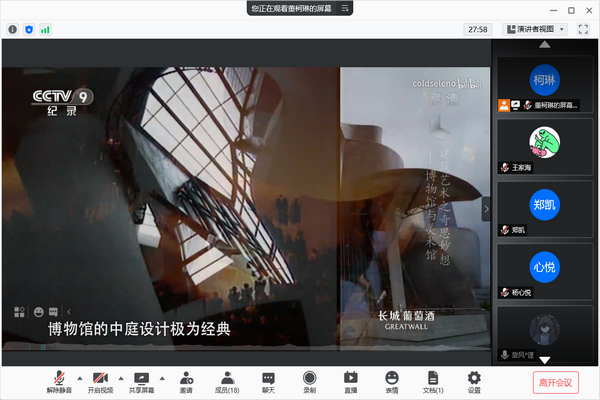The width and height of the screenshot is (600, 400).
Task: Click the subtitle 博物馆的中庭设计极为经典
Action: [139, 329]
